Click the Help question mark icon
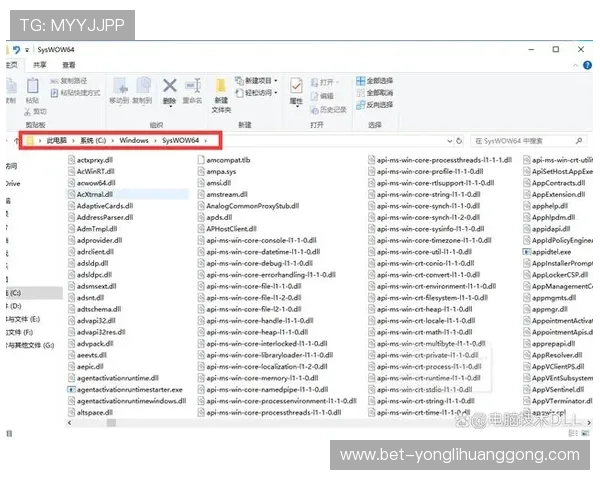This screenshot has width=600, height=480. (587, 65)
